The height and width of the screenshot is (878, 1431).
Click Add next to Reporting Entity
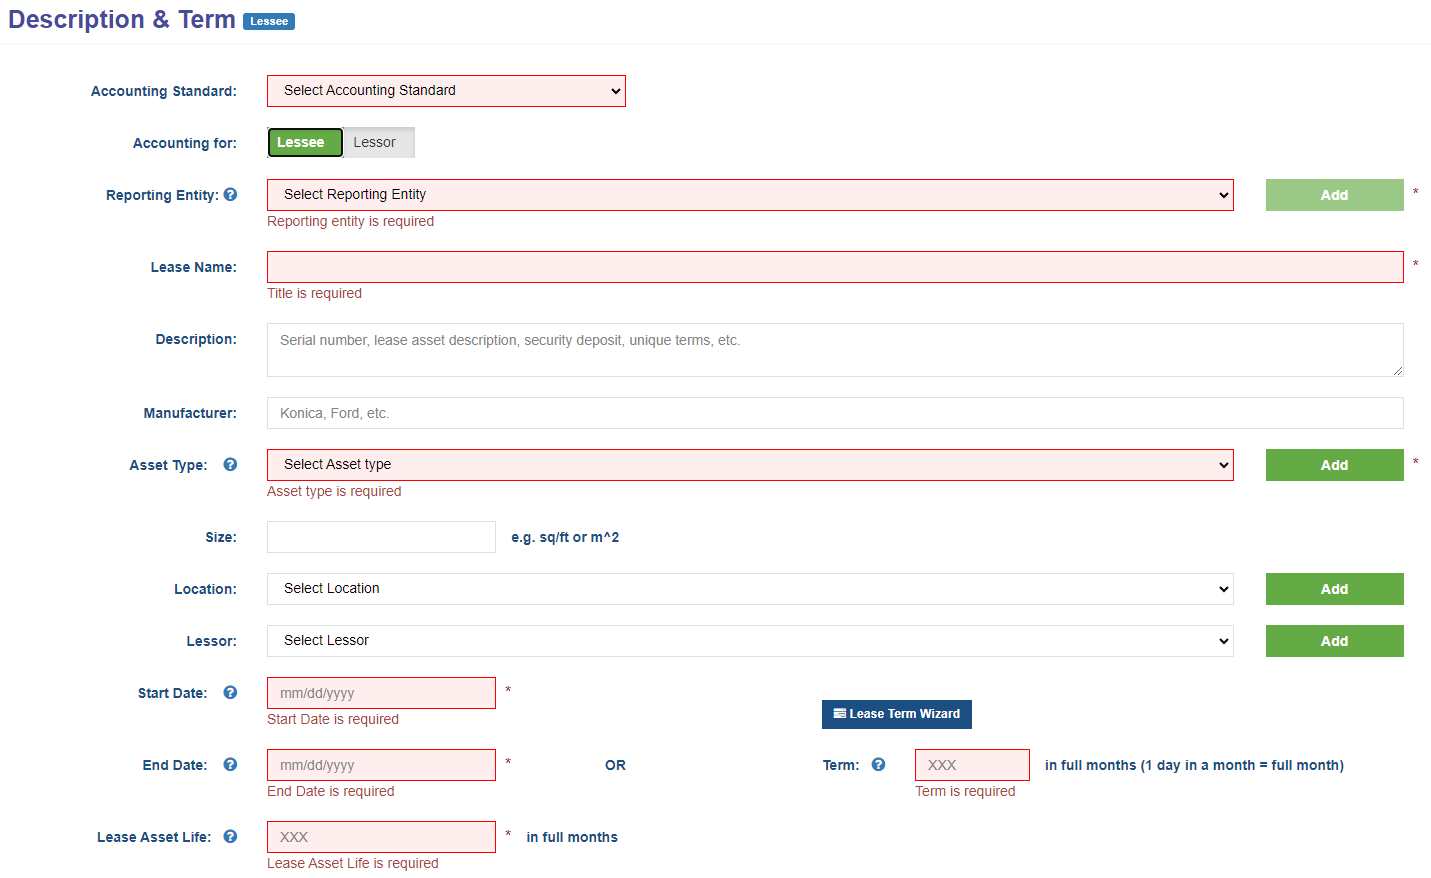(1335, 195)
